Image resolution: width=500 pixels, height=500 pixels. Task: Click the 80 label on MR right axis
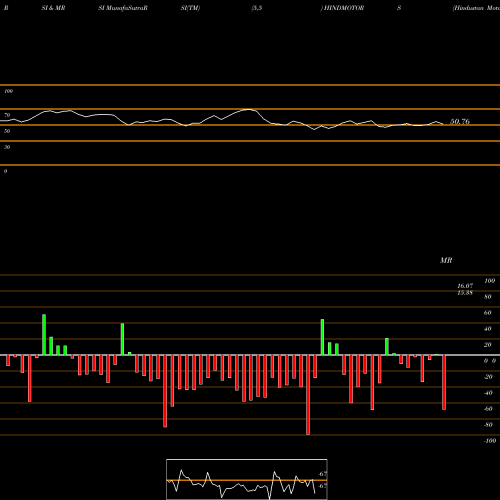coord(488,297)
